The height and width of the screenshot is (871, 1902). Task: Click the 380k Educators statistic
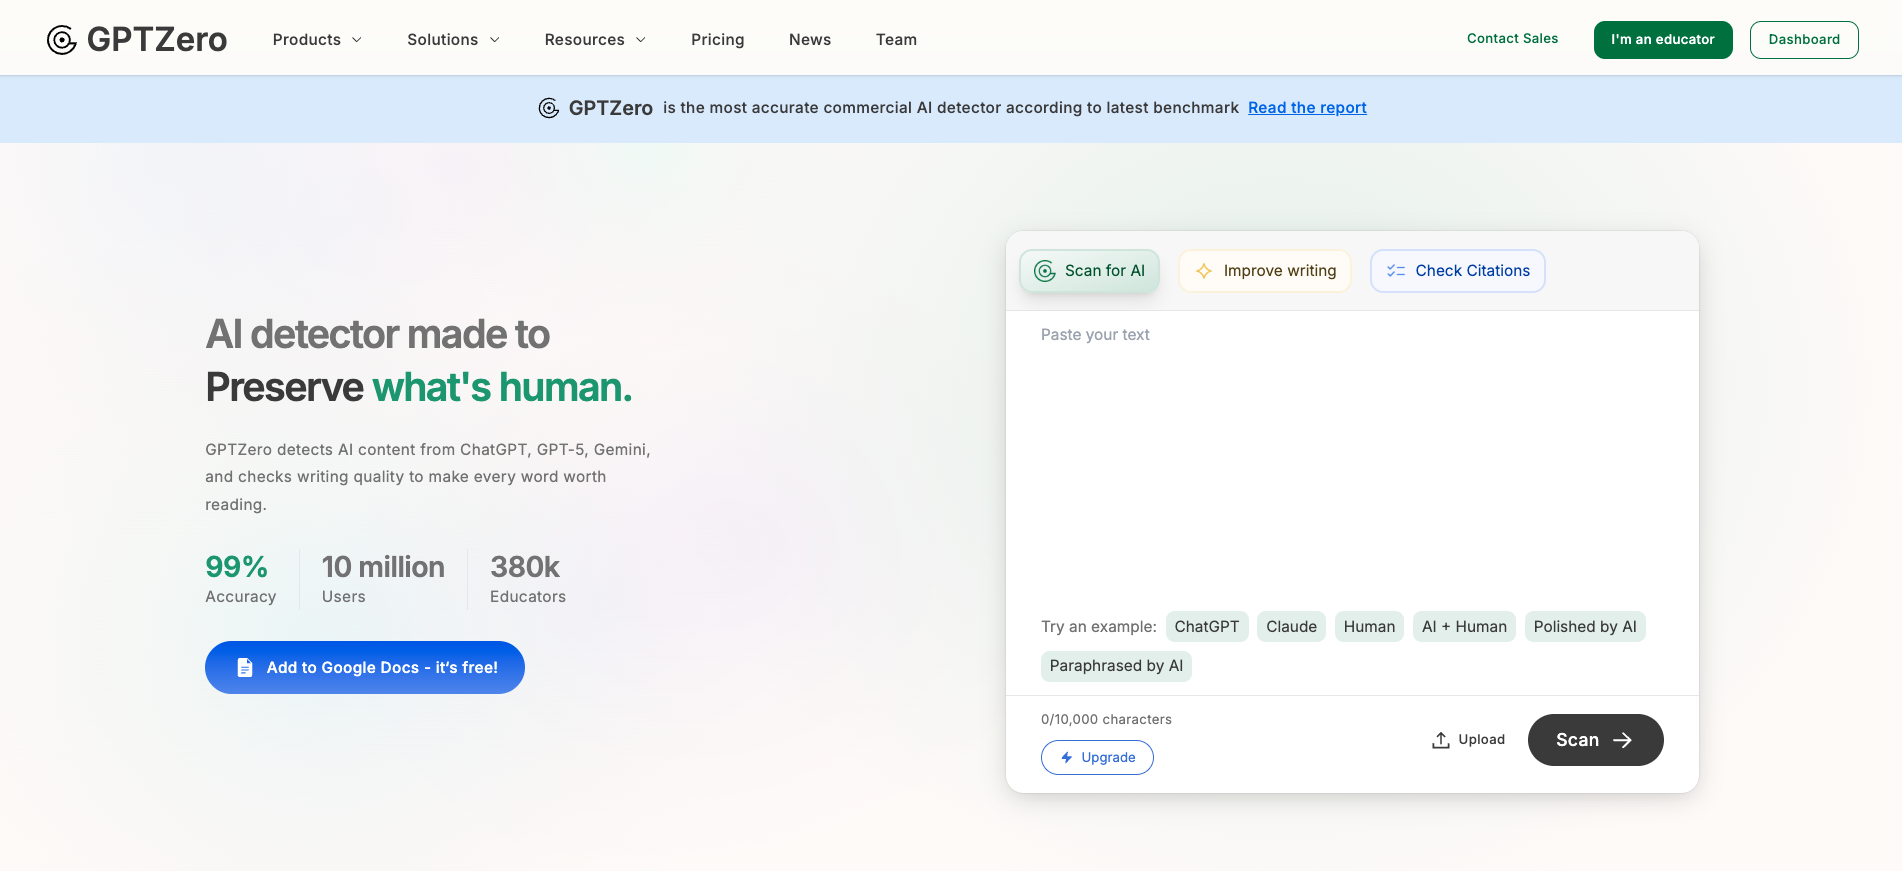pos(528,579)
